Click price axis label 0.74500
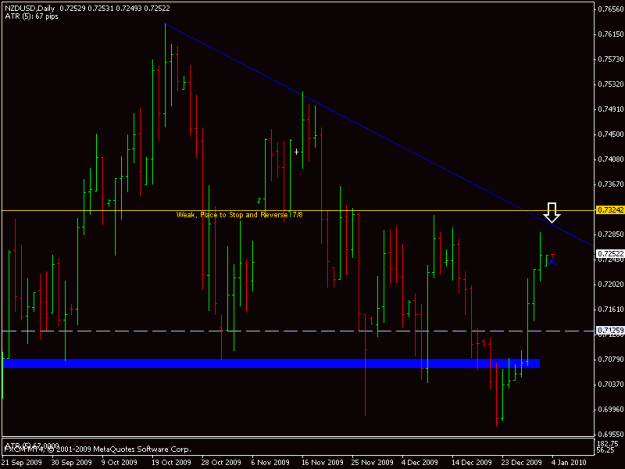Image resolution: width=625 pixels, height=469 pixels. [x=611, y=134]
